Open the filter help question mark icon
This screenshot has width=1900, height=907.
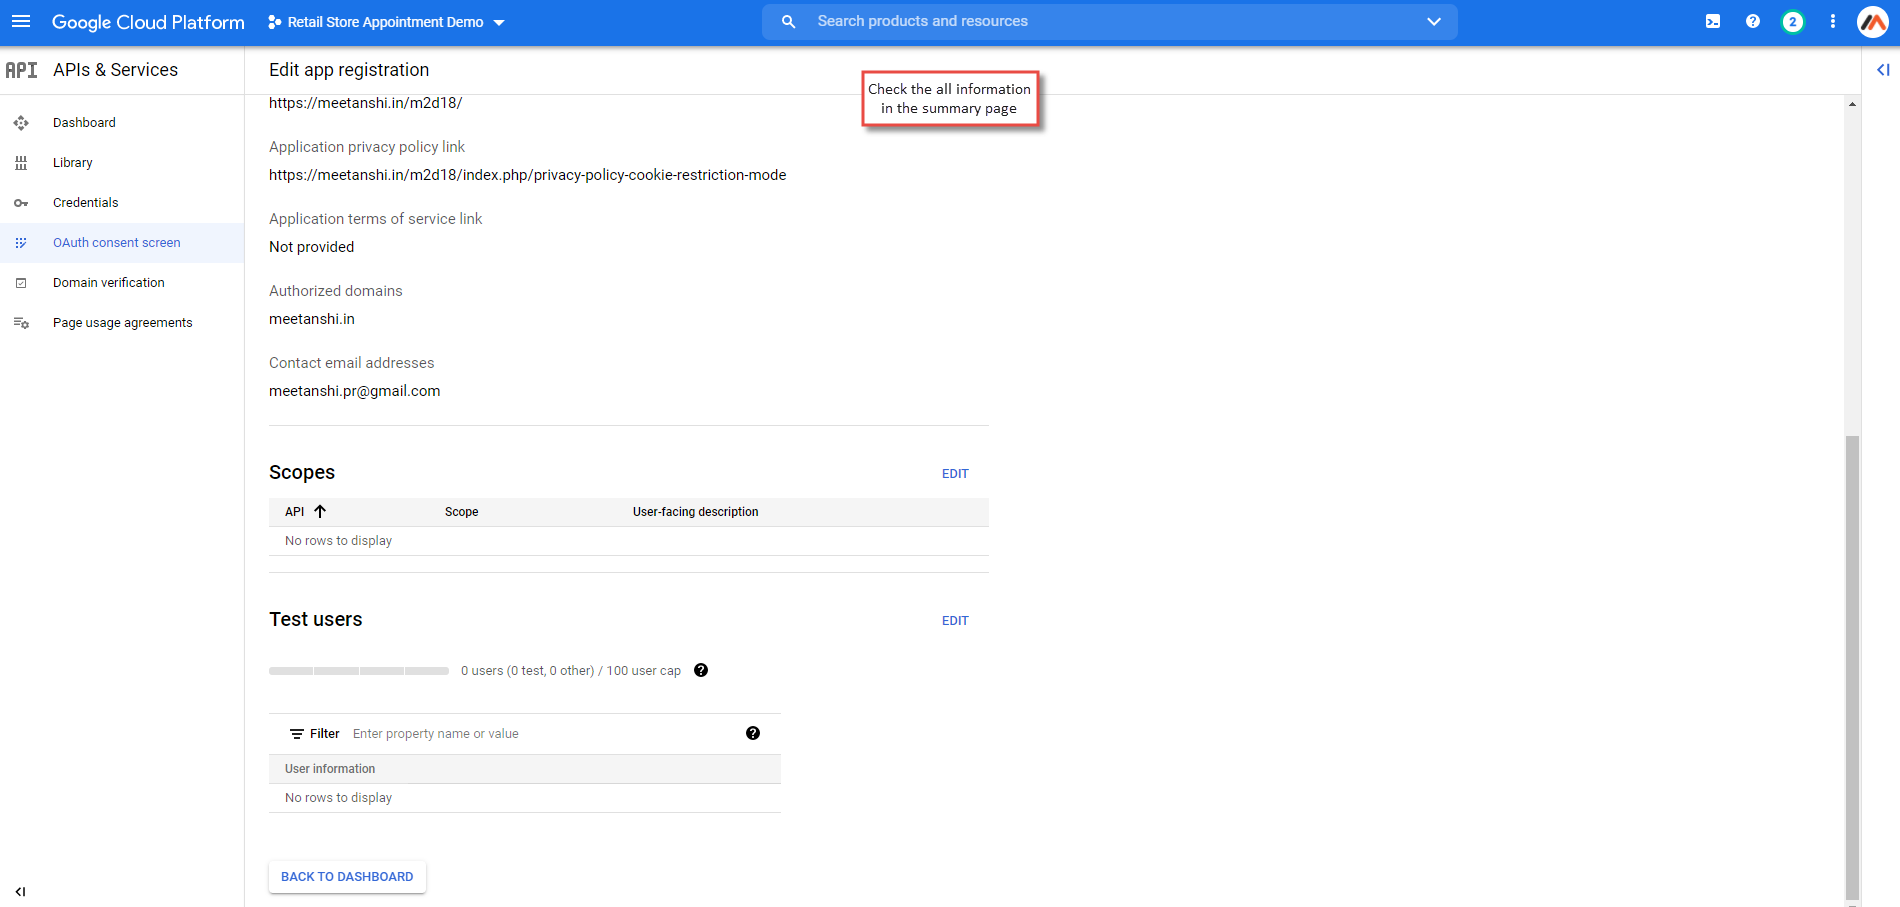(x=753, y=733)
